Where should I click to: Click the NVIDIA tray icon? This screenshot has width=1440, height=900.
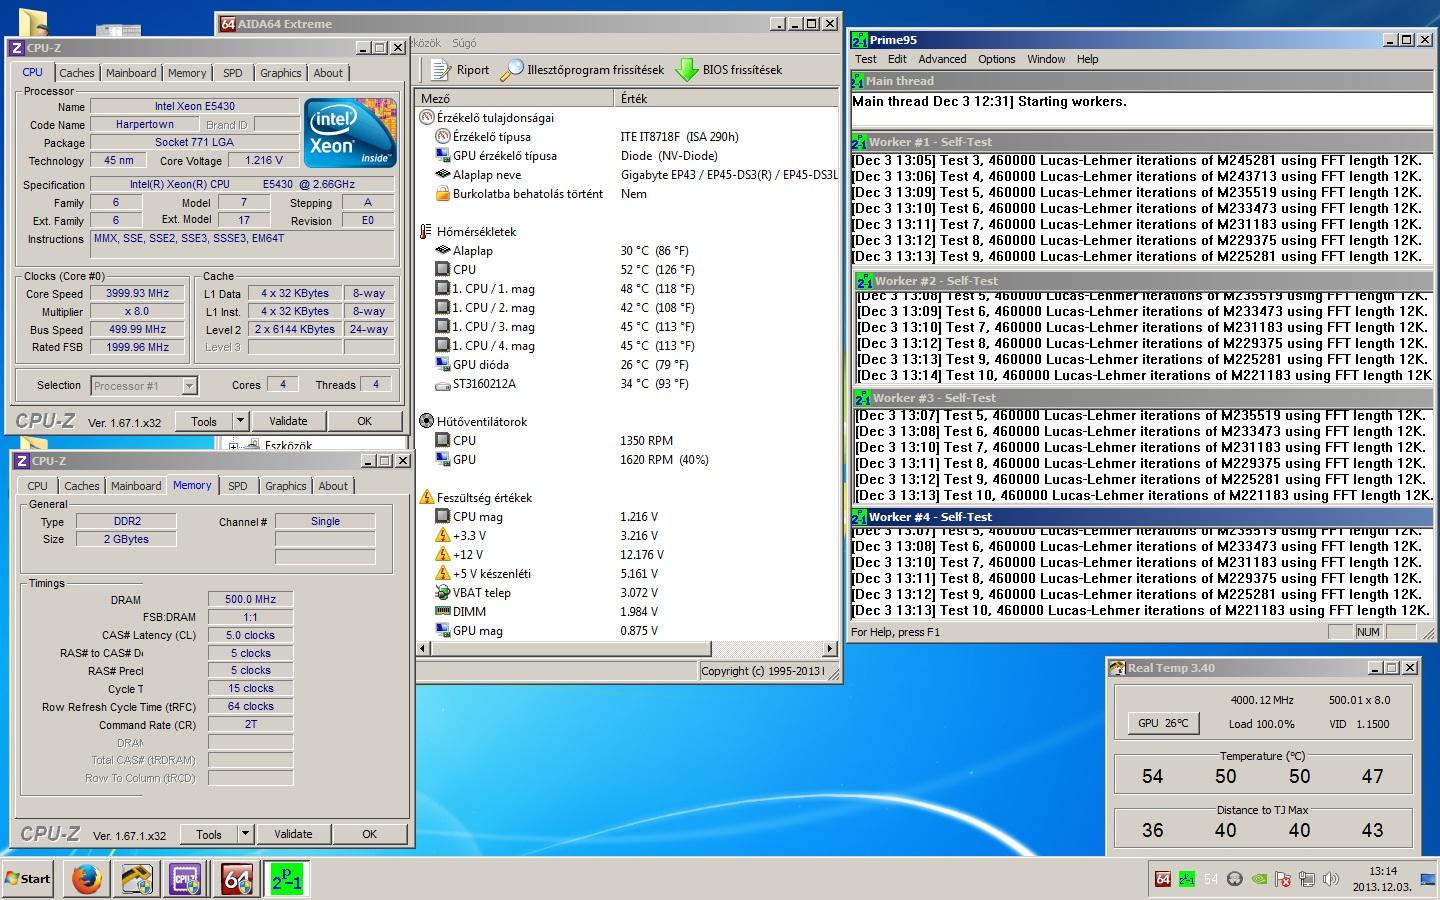1259,879
